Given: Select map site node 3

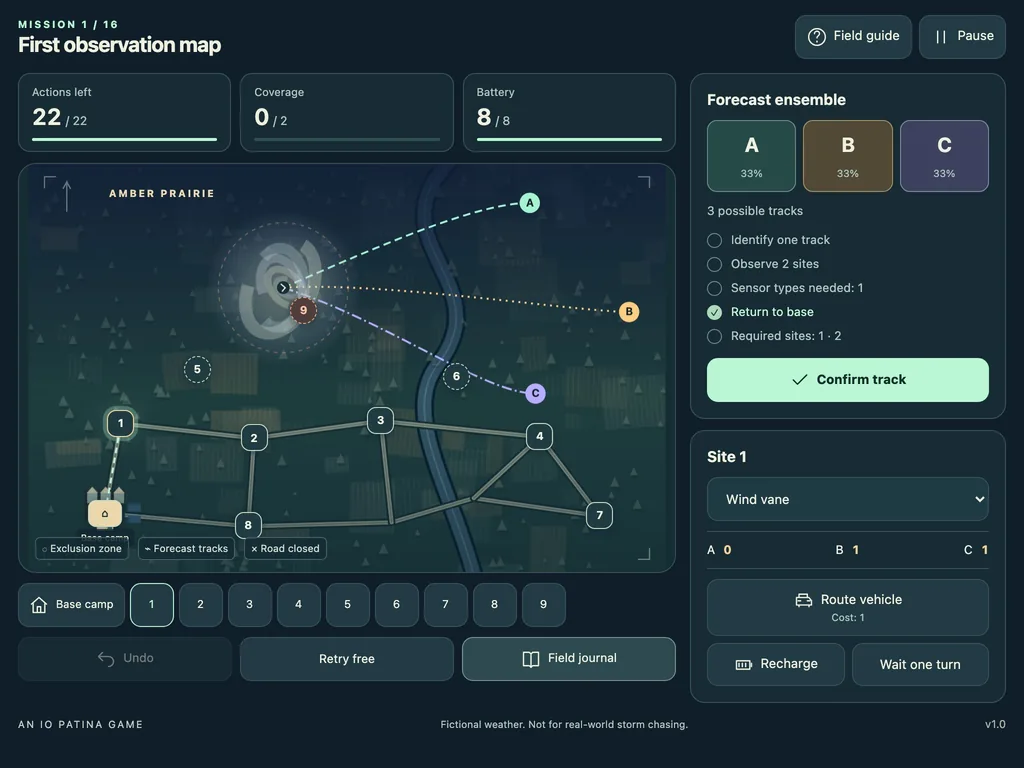Looking at the screenshot, I should pyautogui.click(x=381, y=421).
